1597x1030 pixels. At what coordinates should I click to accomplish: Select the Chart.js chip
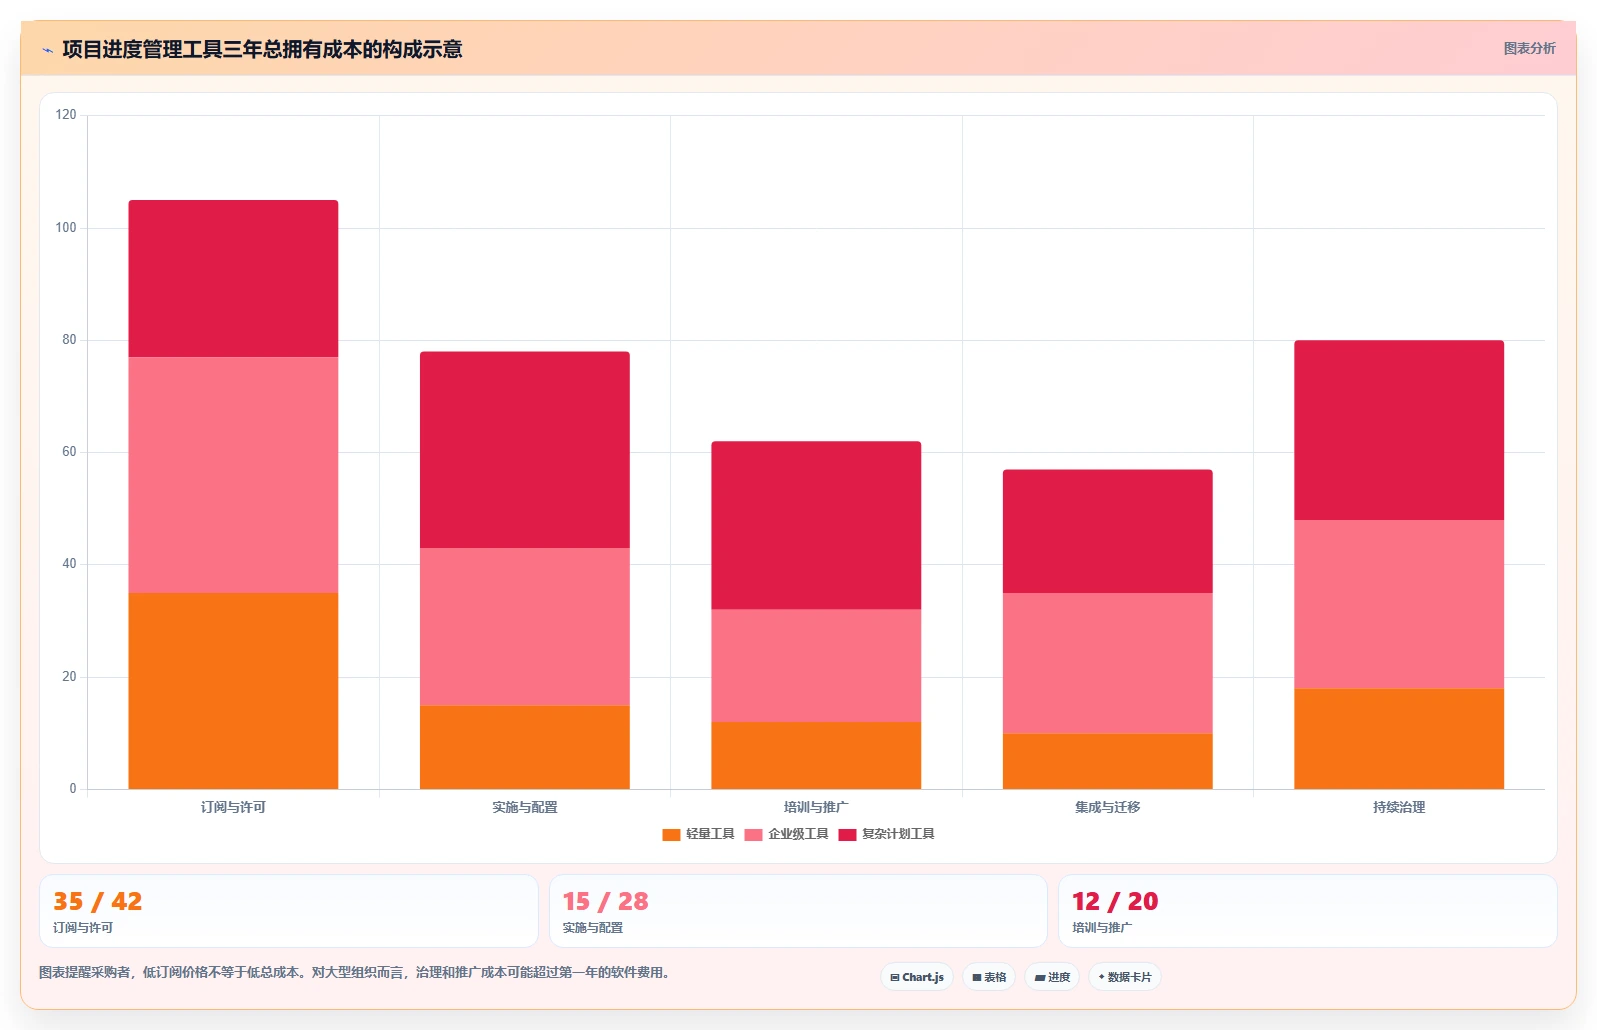pos(917,977)
